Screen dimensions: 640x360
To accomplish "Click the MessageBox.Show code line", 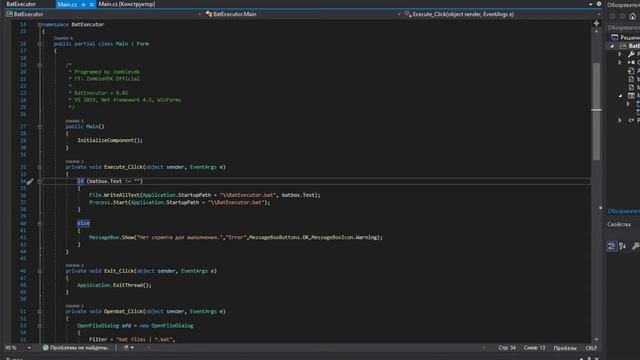I will (x=236, y=238).
